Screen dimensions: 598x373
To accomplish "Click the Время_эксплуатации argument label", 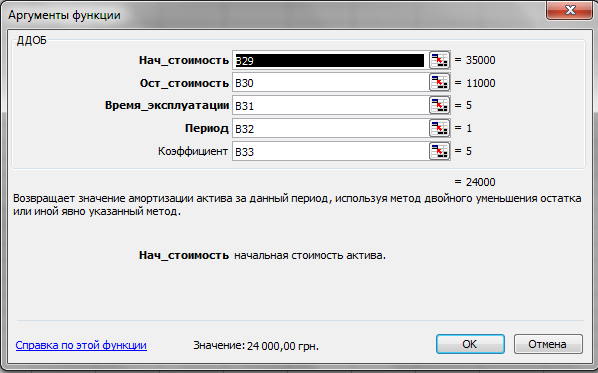I will pos(167,106).
